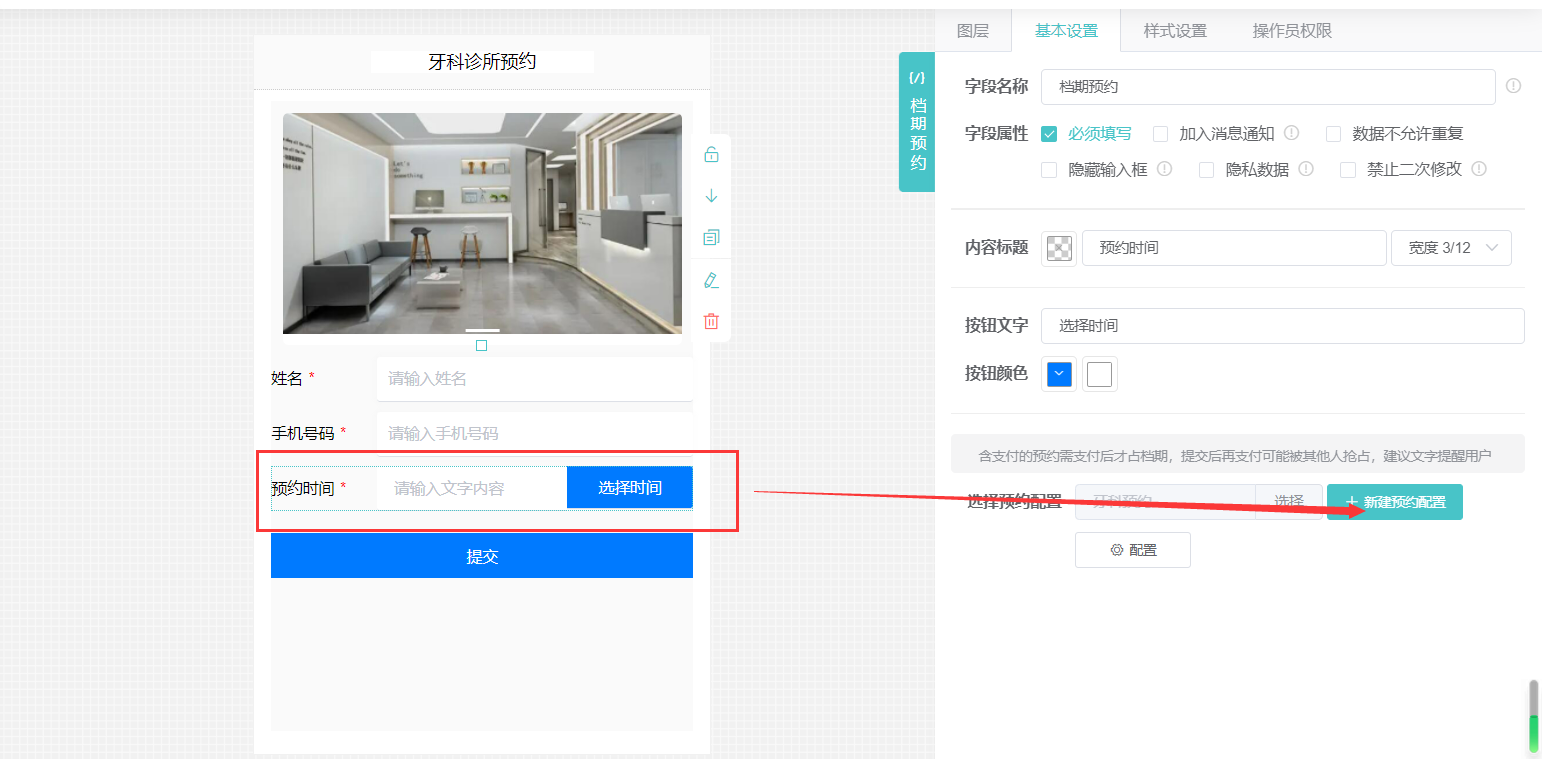Click the 姓名 field label
The height and width of the screenshot is (759, 1542).
(287, 378)
